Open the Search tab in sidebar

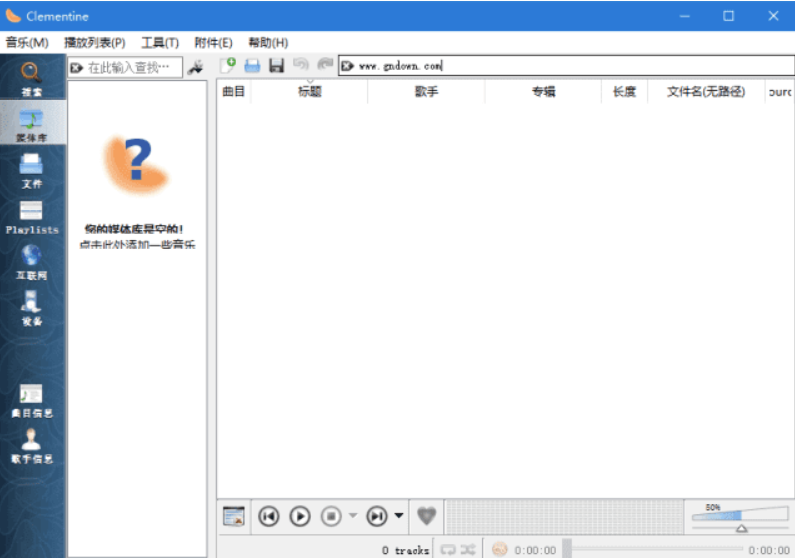tap(31, 79)
